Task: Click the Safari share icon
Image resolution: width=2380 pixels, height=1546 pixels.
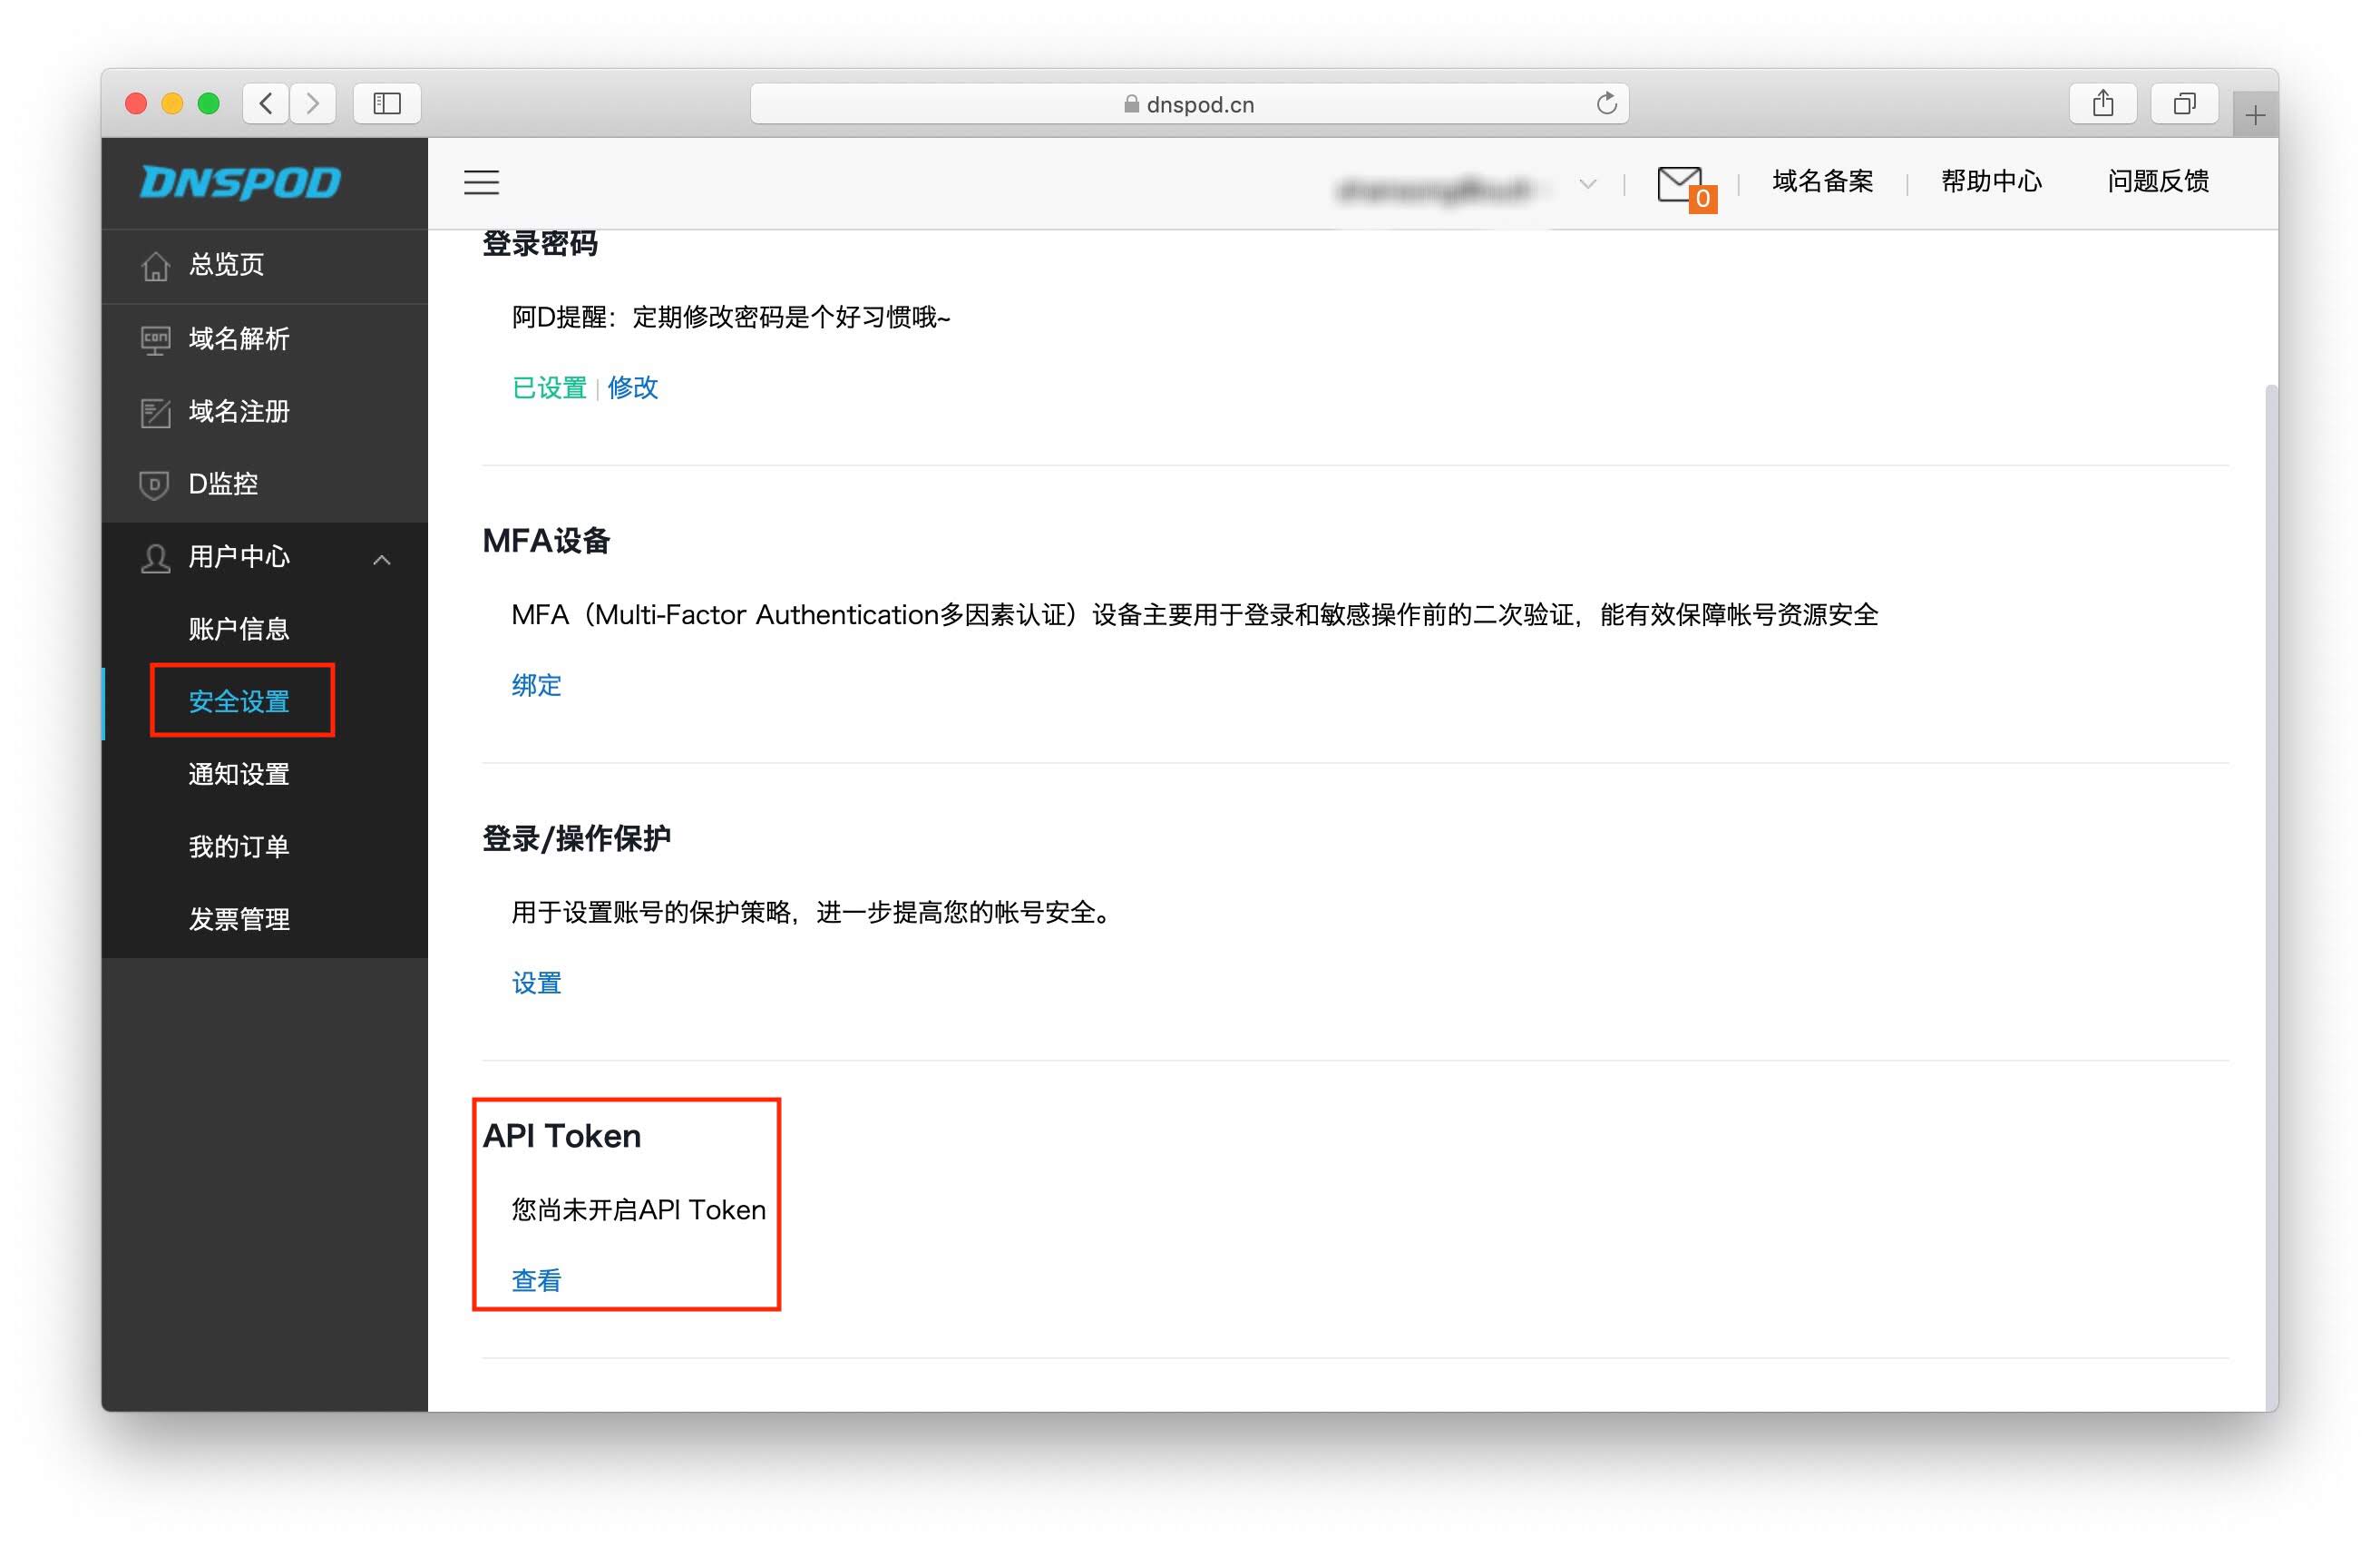Action: point(2102,104)
